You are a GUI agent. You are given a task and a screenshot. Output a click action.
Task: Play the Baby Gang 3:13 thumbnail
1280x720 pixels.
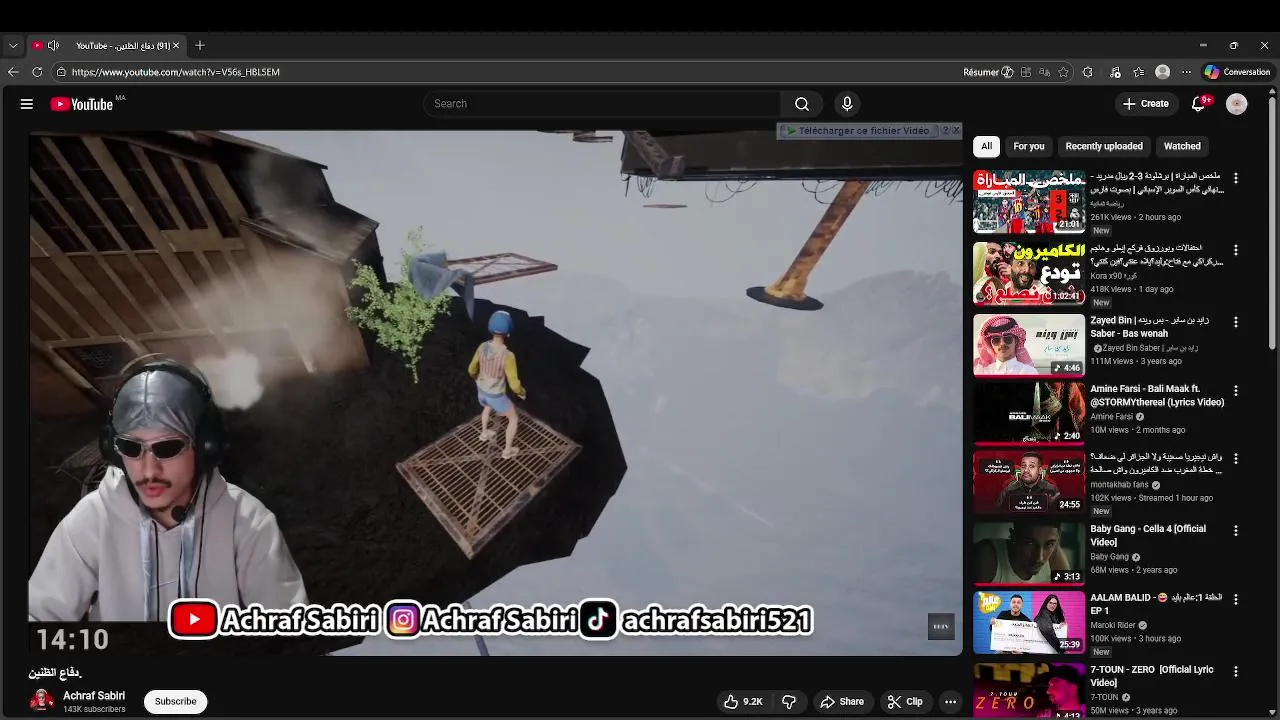point(1029,553)
